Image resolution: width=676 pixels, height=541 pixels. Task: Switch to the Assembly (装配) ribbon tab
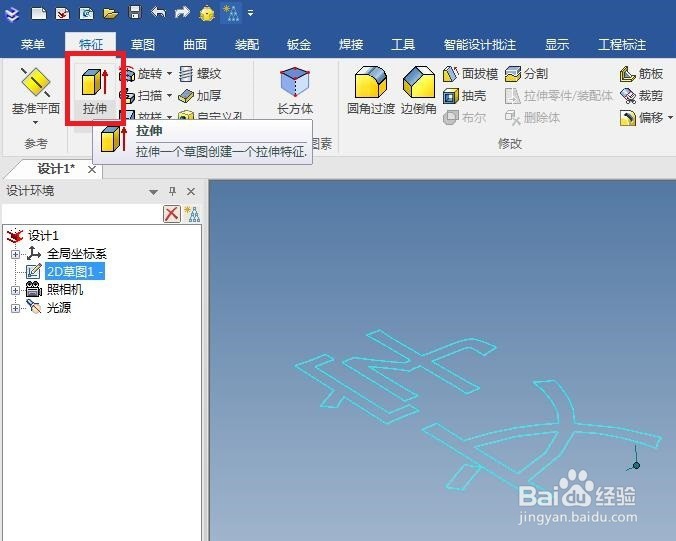247,44
